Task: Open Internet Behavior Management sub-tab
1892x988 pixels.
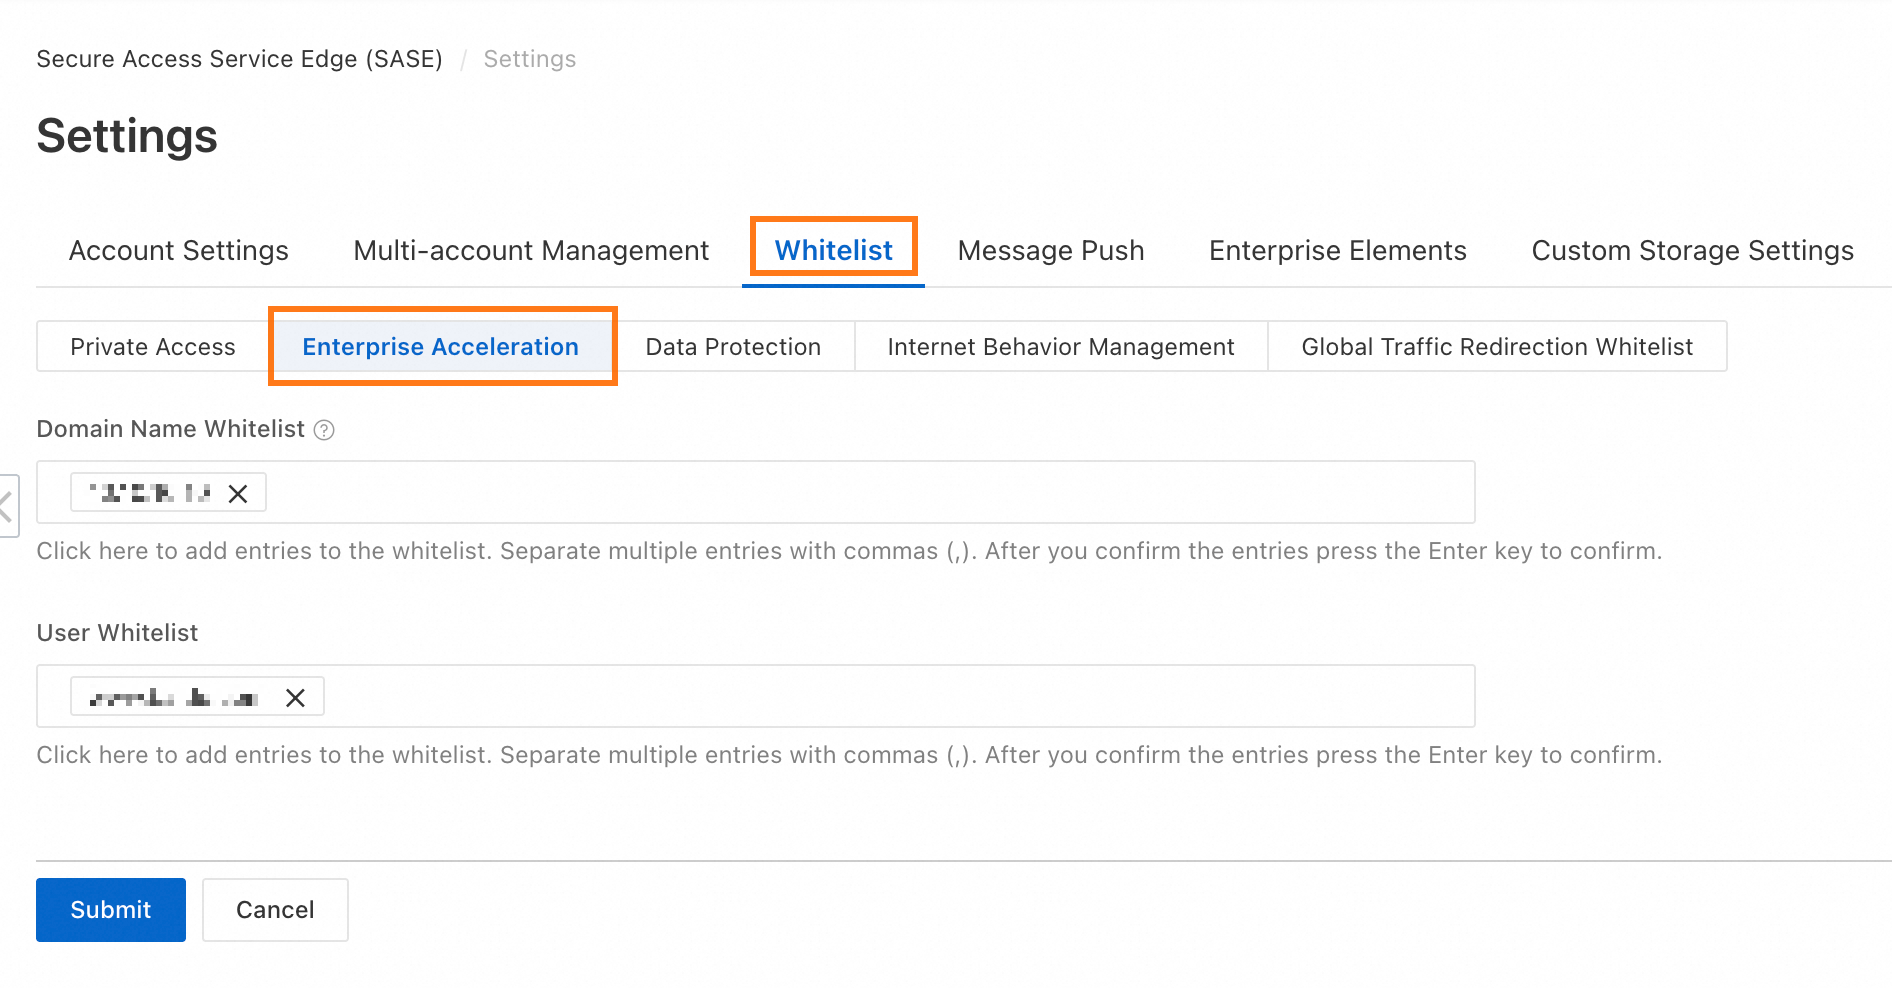Action: [x=1060, y=347]
